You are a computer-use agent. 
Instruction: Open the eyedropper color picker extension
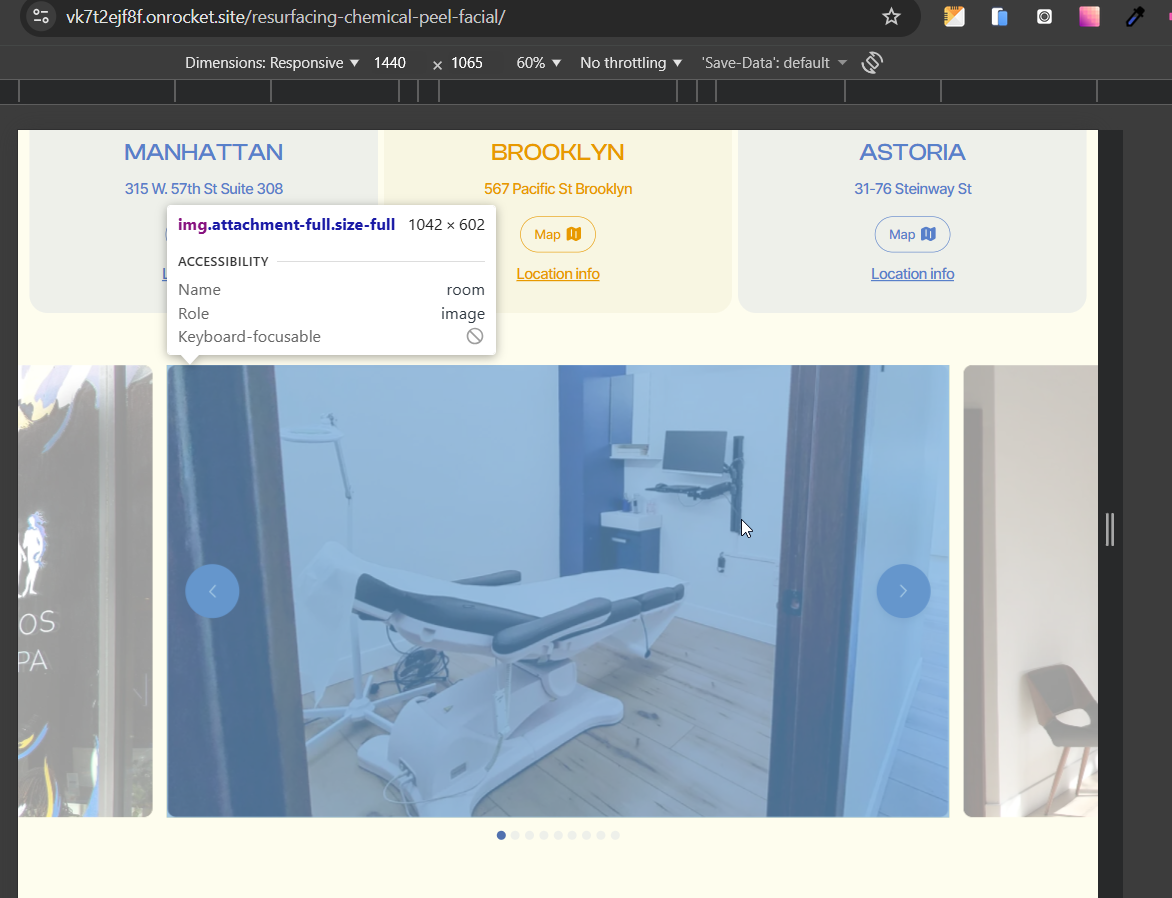point(1135,16)
